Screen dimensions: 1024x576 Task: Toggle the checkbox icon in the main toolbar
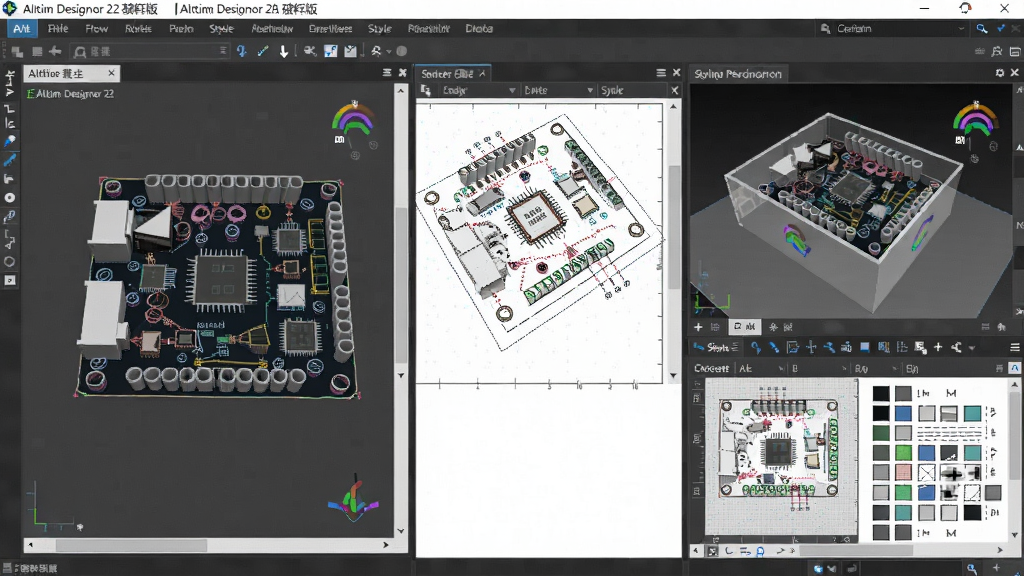coord(351,51)
